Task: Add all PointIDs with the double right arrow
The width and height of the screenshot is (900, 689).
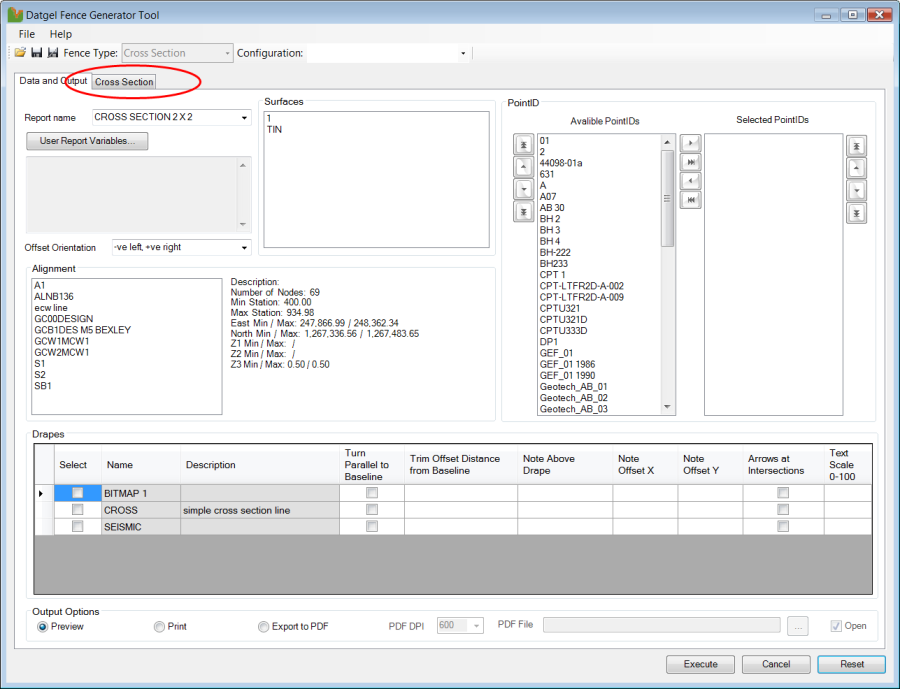Action: (690, 162)
